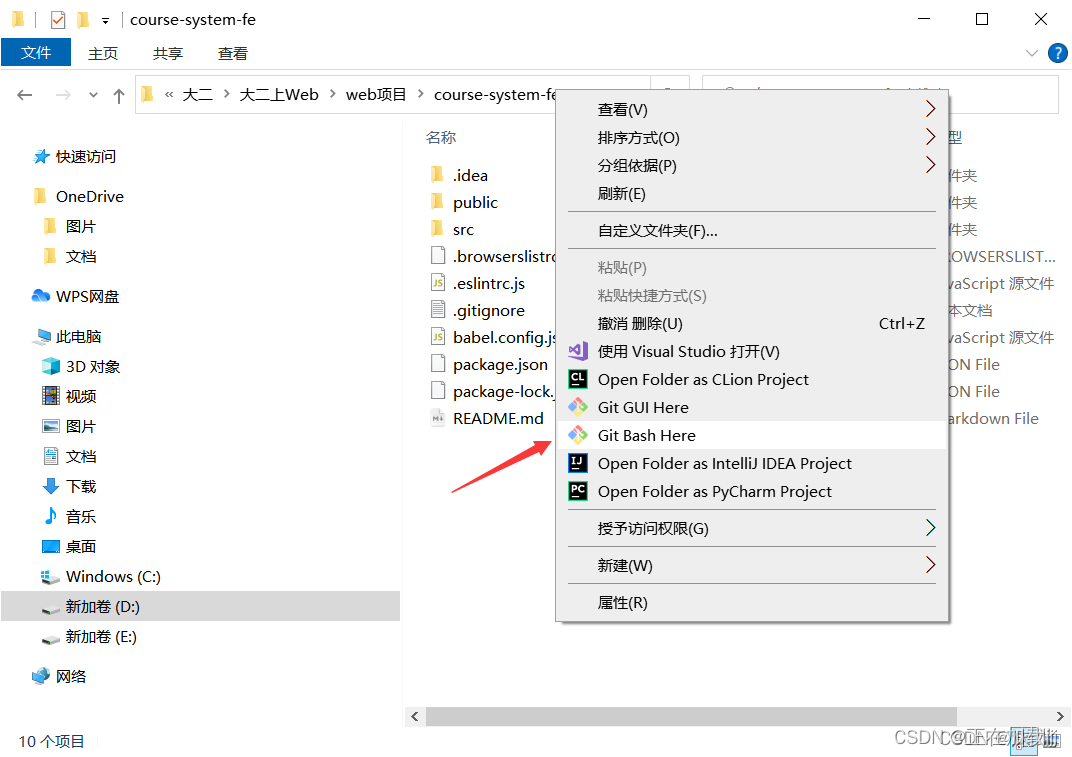1072x757 pixels.
Task: Click the 音乐 music note icon
Action: click(x=51, y=516)
